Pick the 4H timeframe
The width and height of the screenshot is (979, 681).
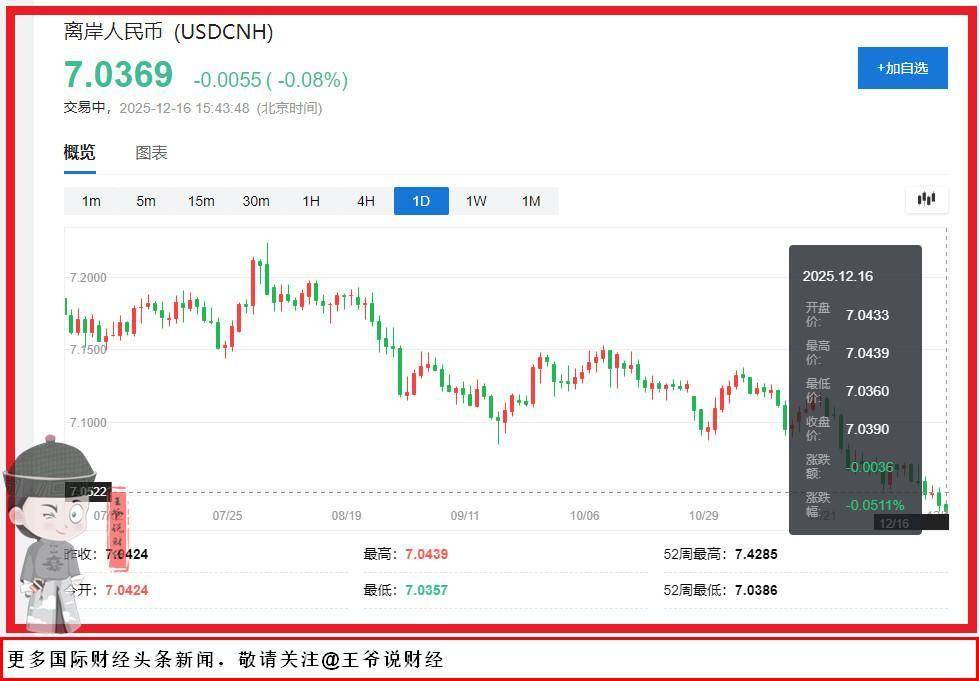[x=366, y=201]
